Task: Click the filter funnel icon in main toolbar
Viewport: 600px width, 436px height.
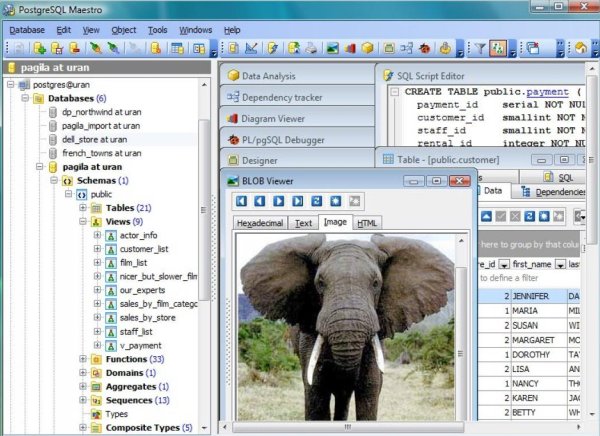Action: (479, 48)
